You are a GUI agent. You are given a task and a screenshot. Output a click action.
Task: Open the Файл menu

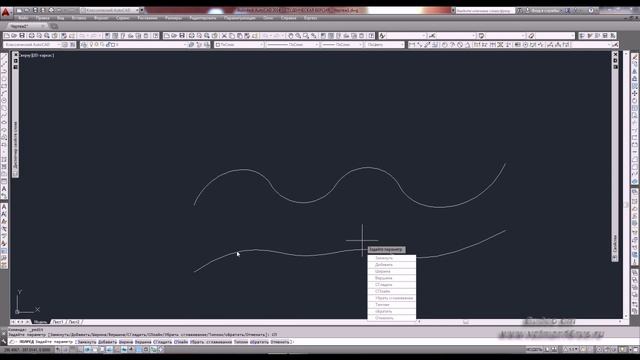[x=23, y=18]
